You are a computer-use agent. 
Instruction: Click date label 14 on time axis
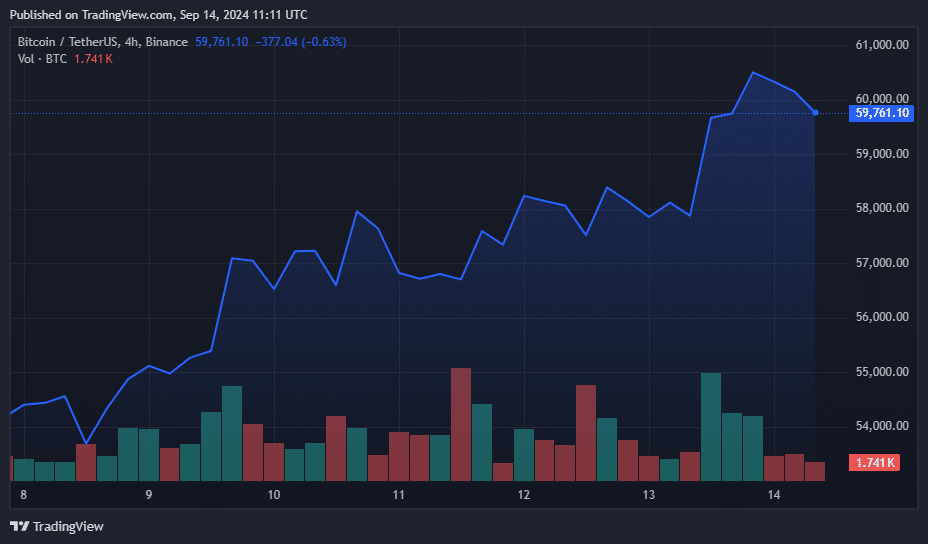tap(774, 495)
